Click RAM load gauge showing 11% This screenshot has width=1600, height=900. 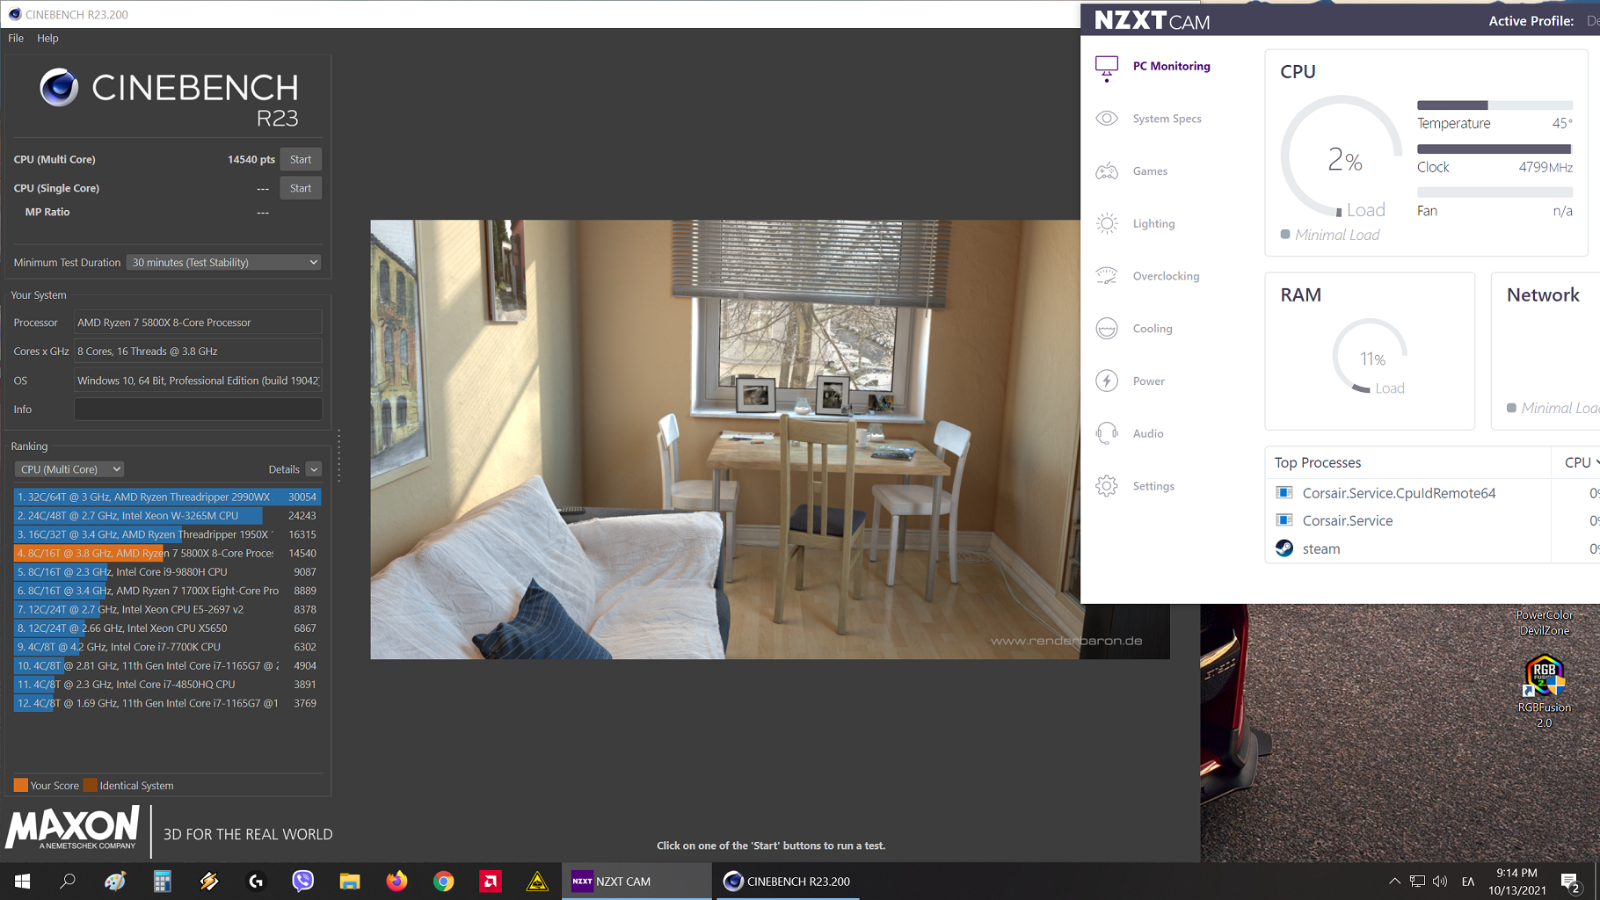(1370, 356)
